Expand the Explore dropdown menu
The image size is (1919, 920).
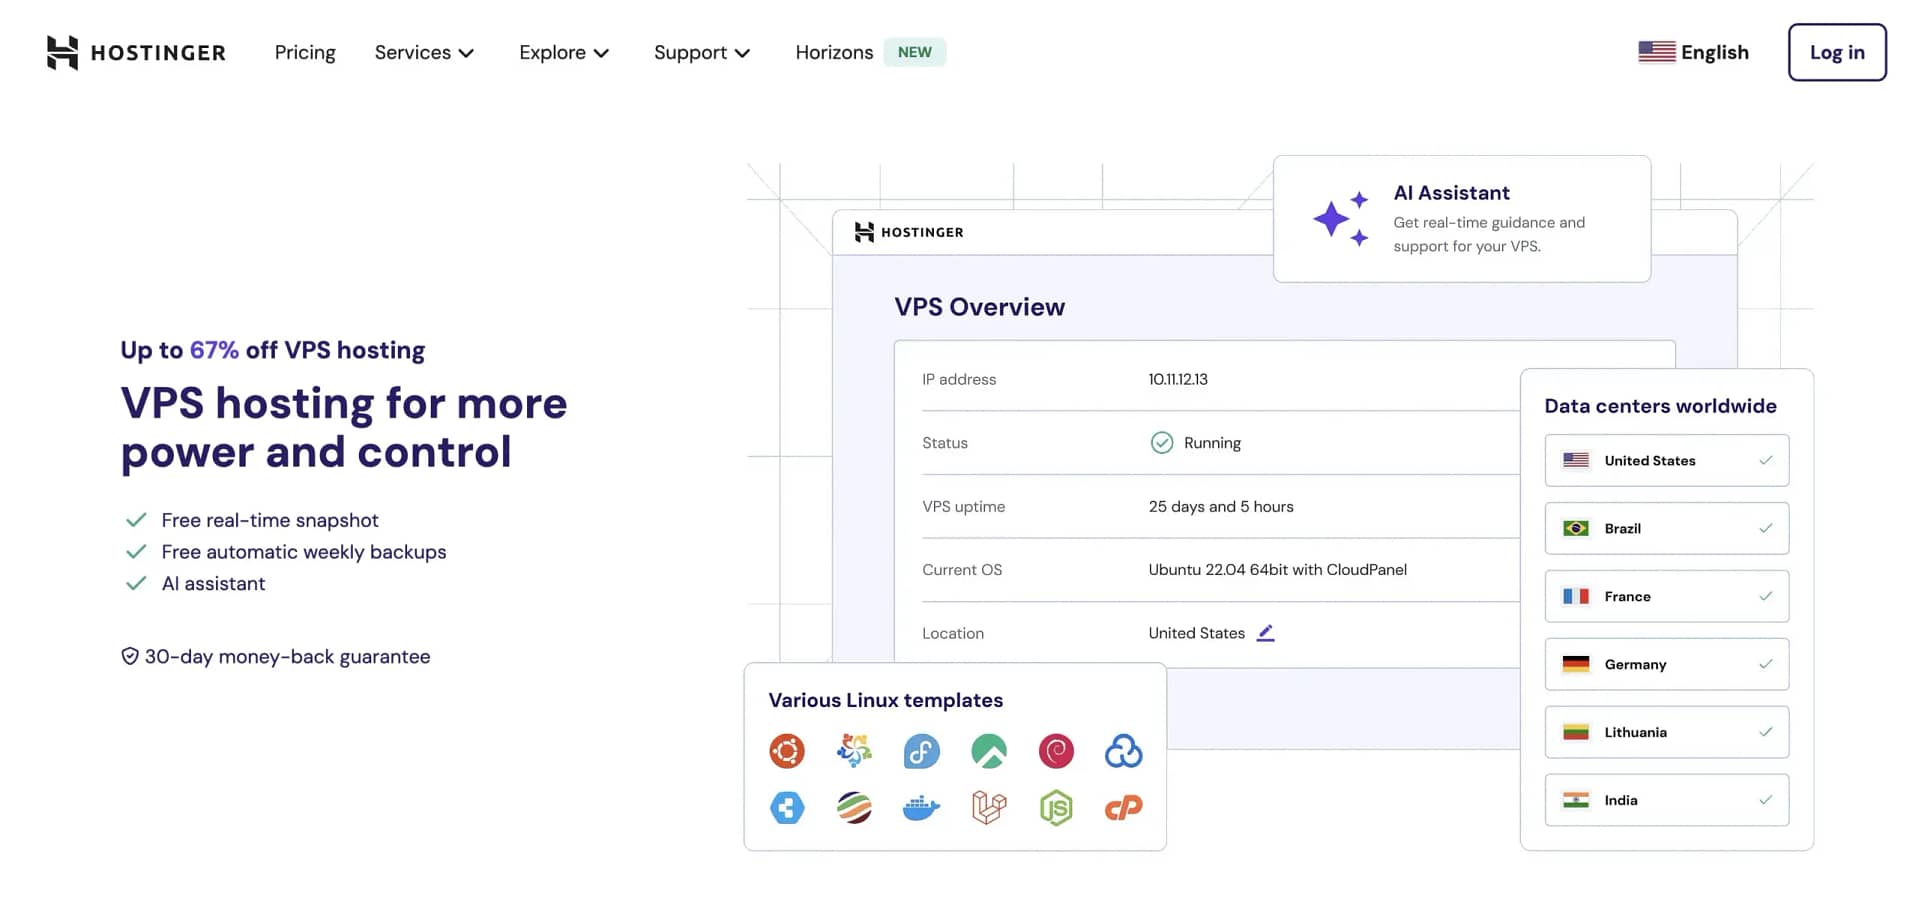click(564, 52)
